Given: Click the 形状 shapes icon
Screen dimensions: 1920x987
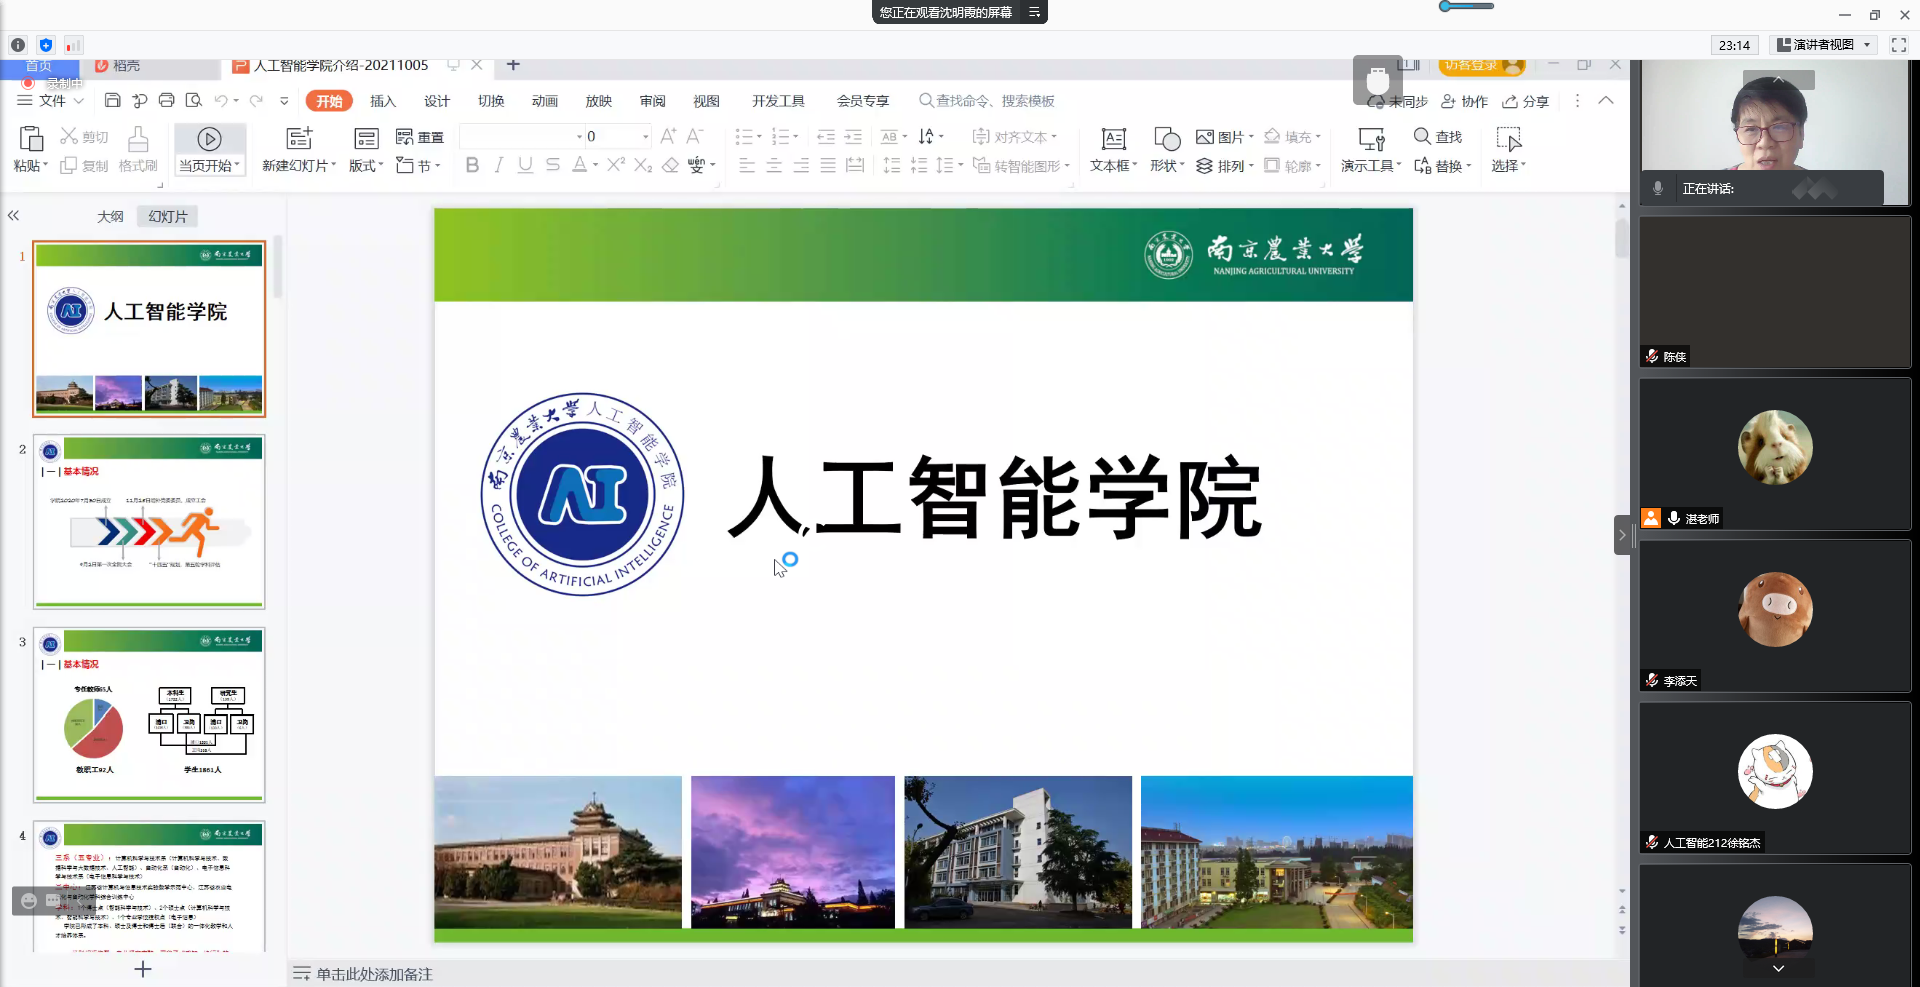Looking at the screenshot, I should click(x=1166, y=139).
